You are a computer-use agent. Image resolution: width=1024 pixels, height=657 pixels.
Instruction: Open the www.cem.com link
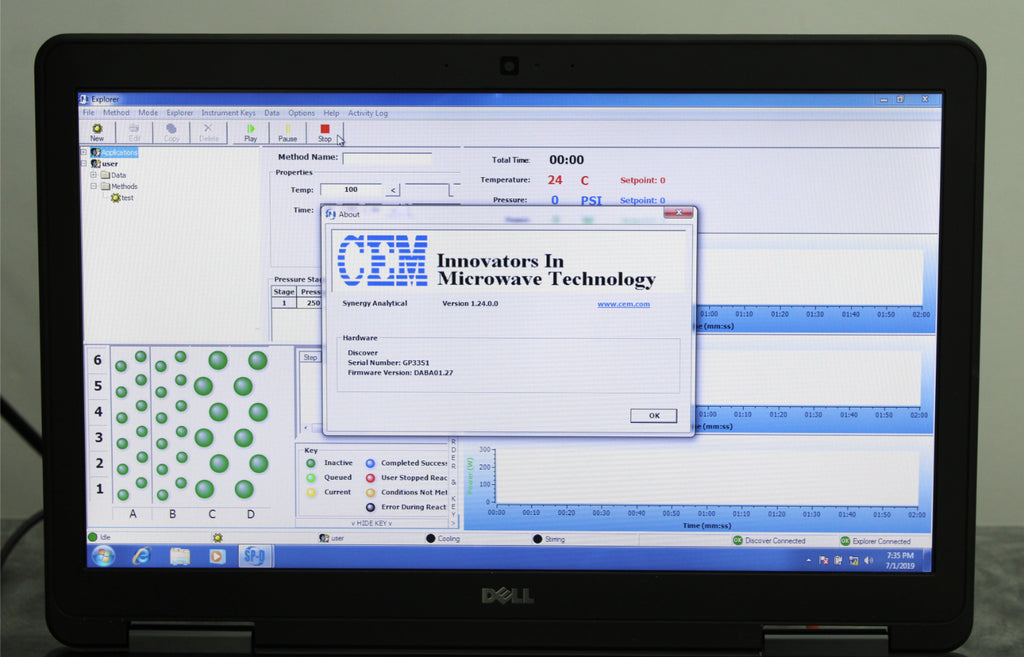(623, 304)
